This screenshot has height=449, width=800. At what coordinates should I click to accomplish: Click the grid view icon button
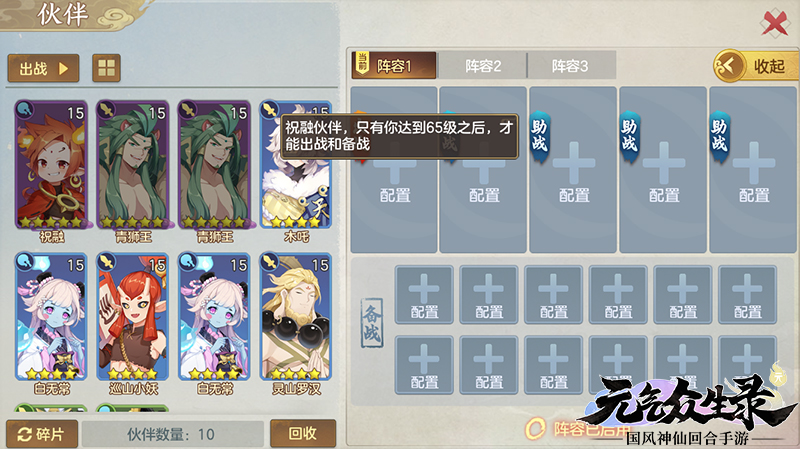point(106,68)
